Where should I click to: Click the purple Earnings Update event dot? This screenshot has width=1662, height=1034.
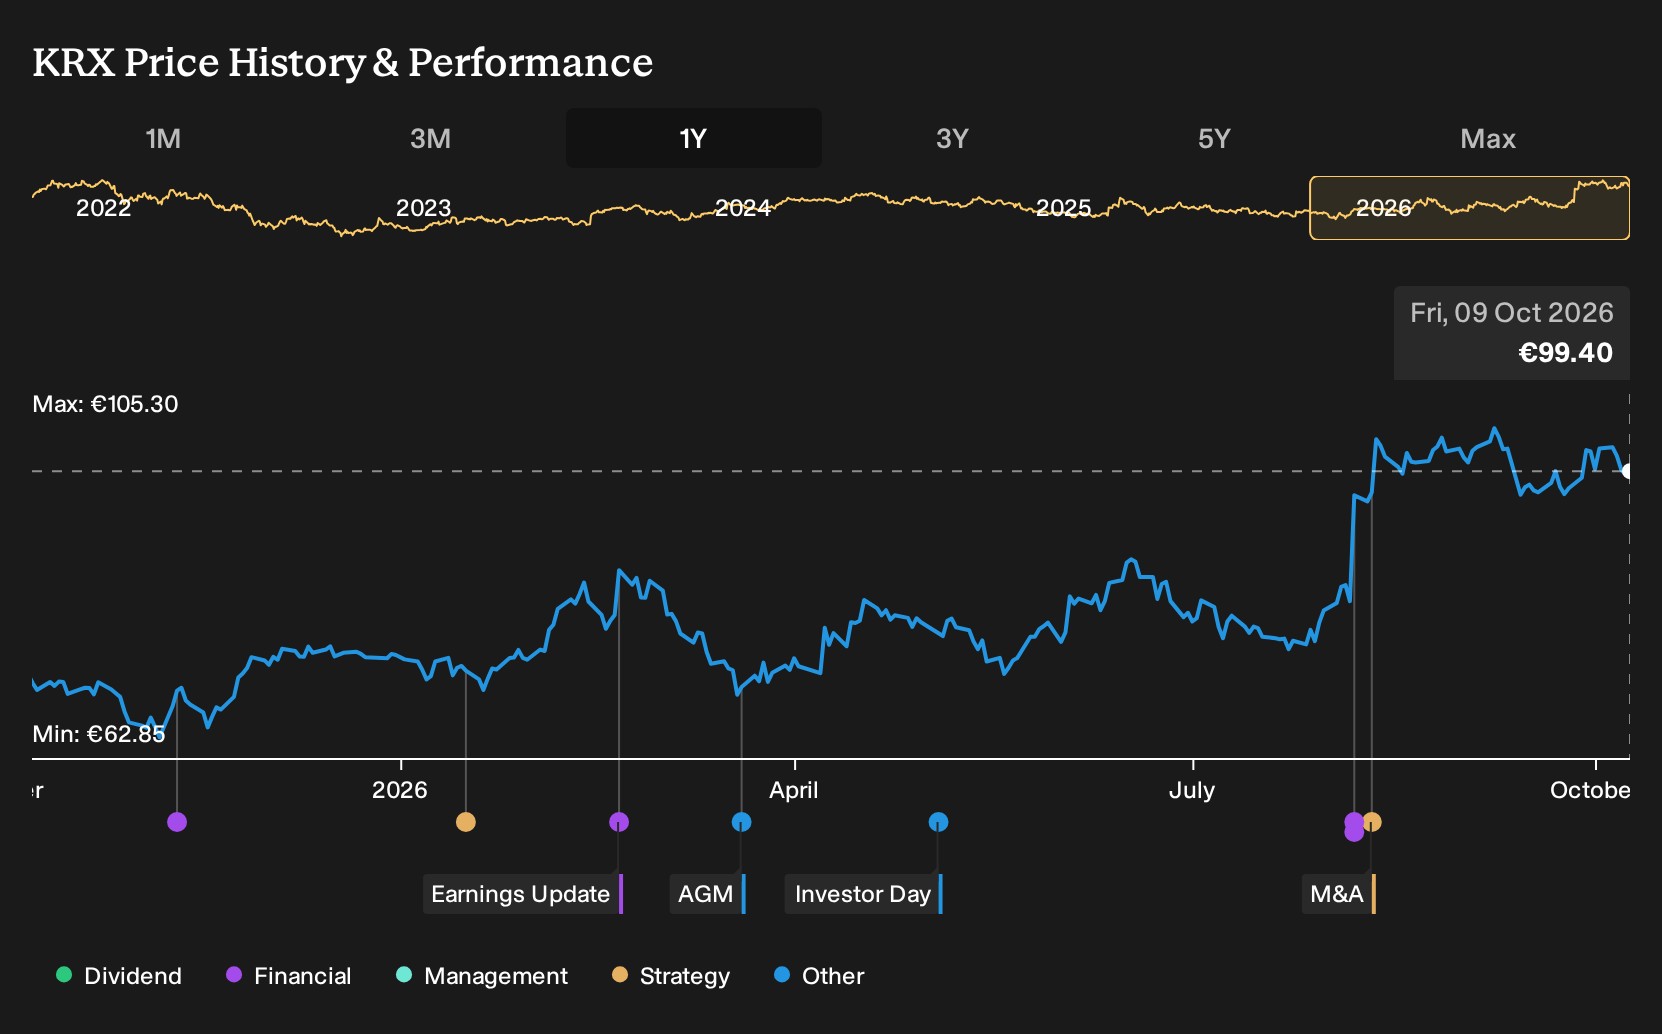coord(619,822)
